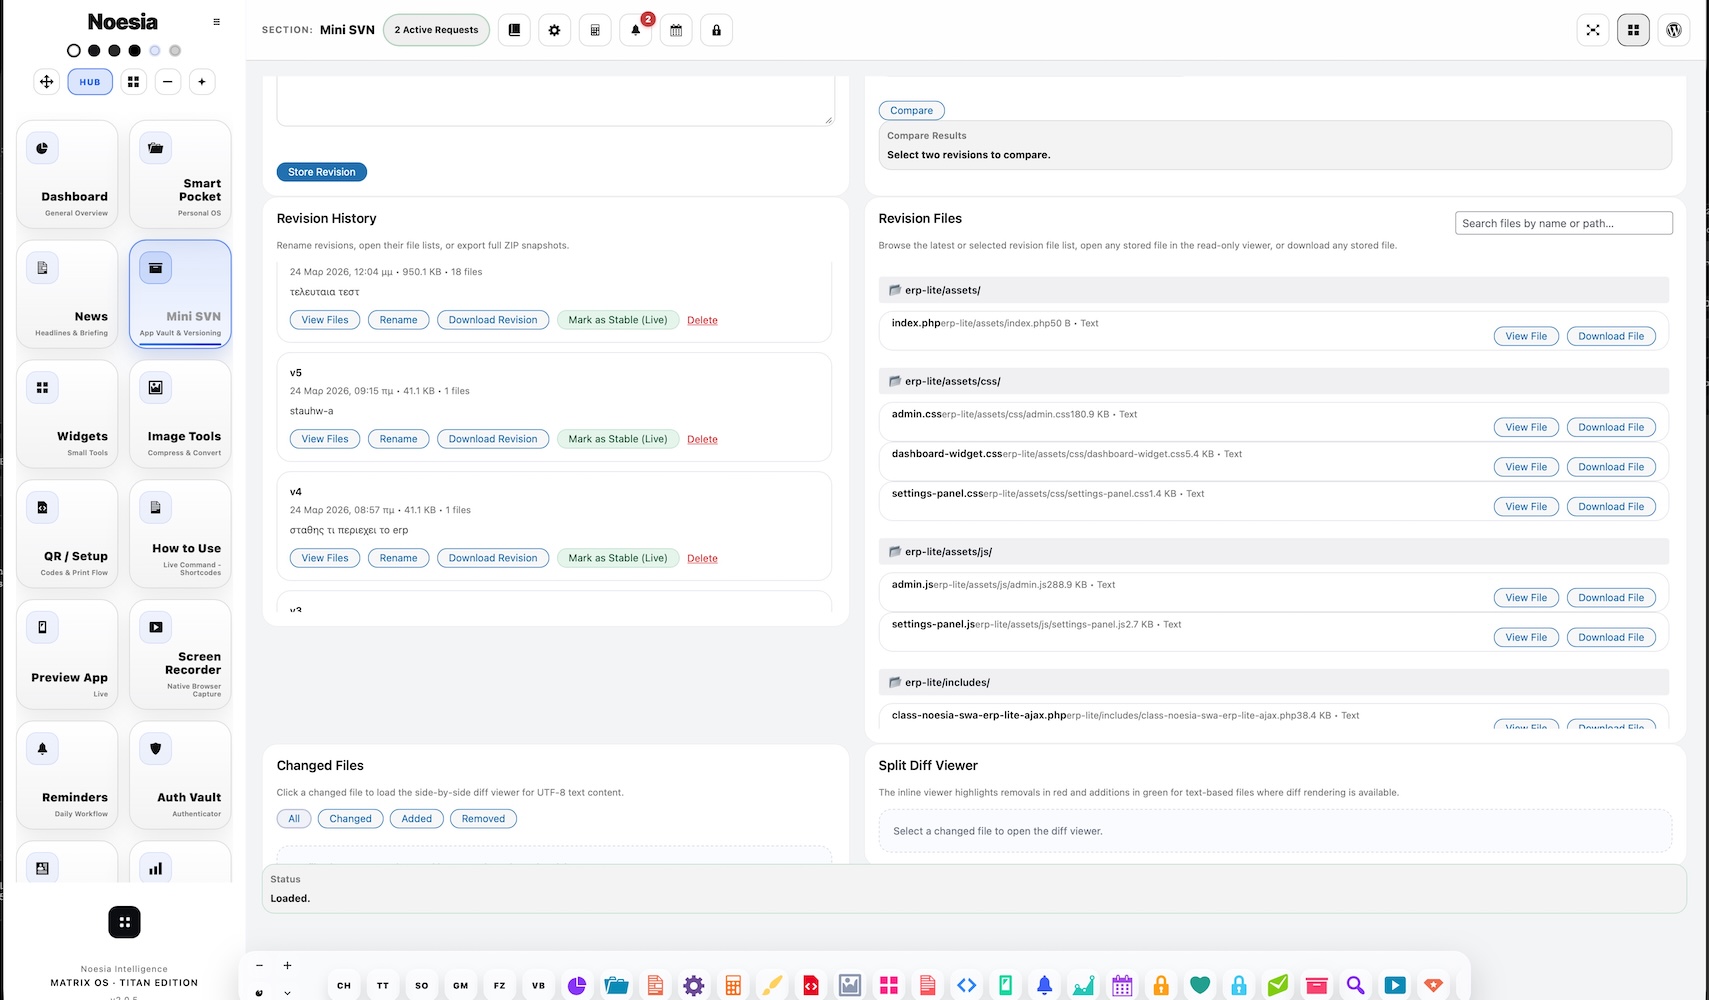The width and height of the screenshot is (1709, 1000).
Task: Delete revision v5
Action: point(702,439)
